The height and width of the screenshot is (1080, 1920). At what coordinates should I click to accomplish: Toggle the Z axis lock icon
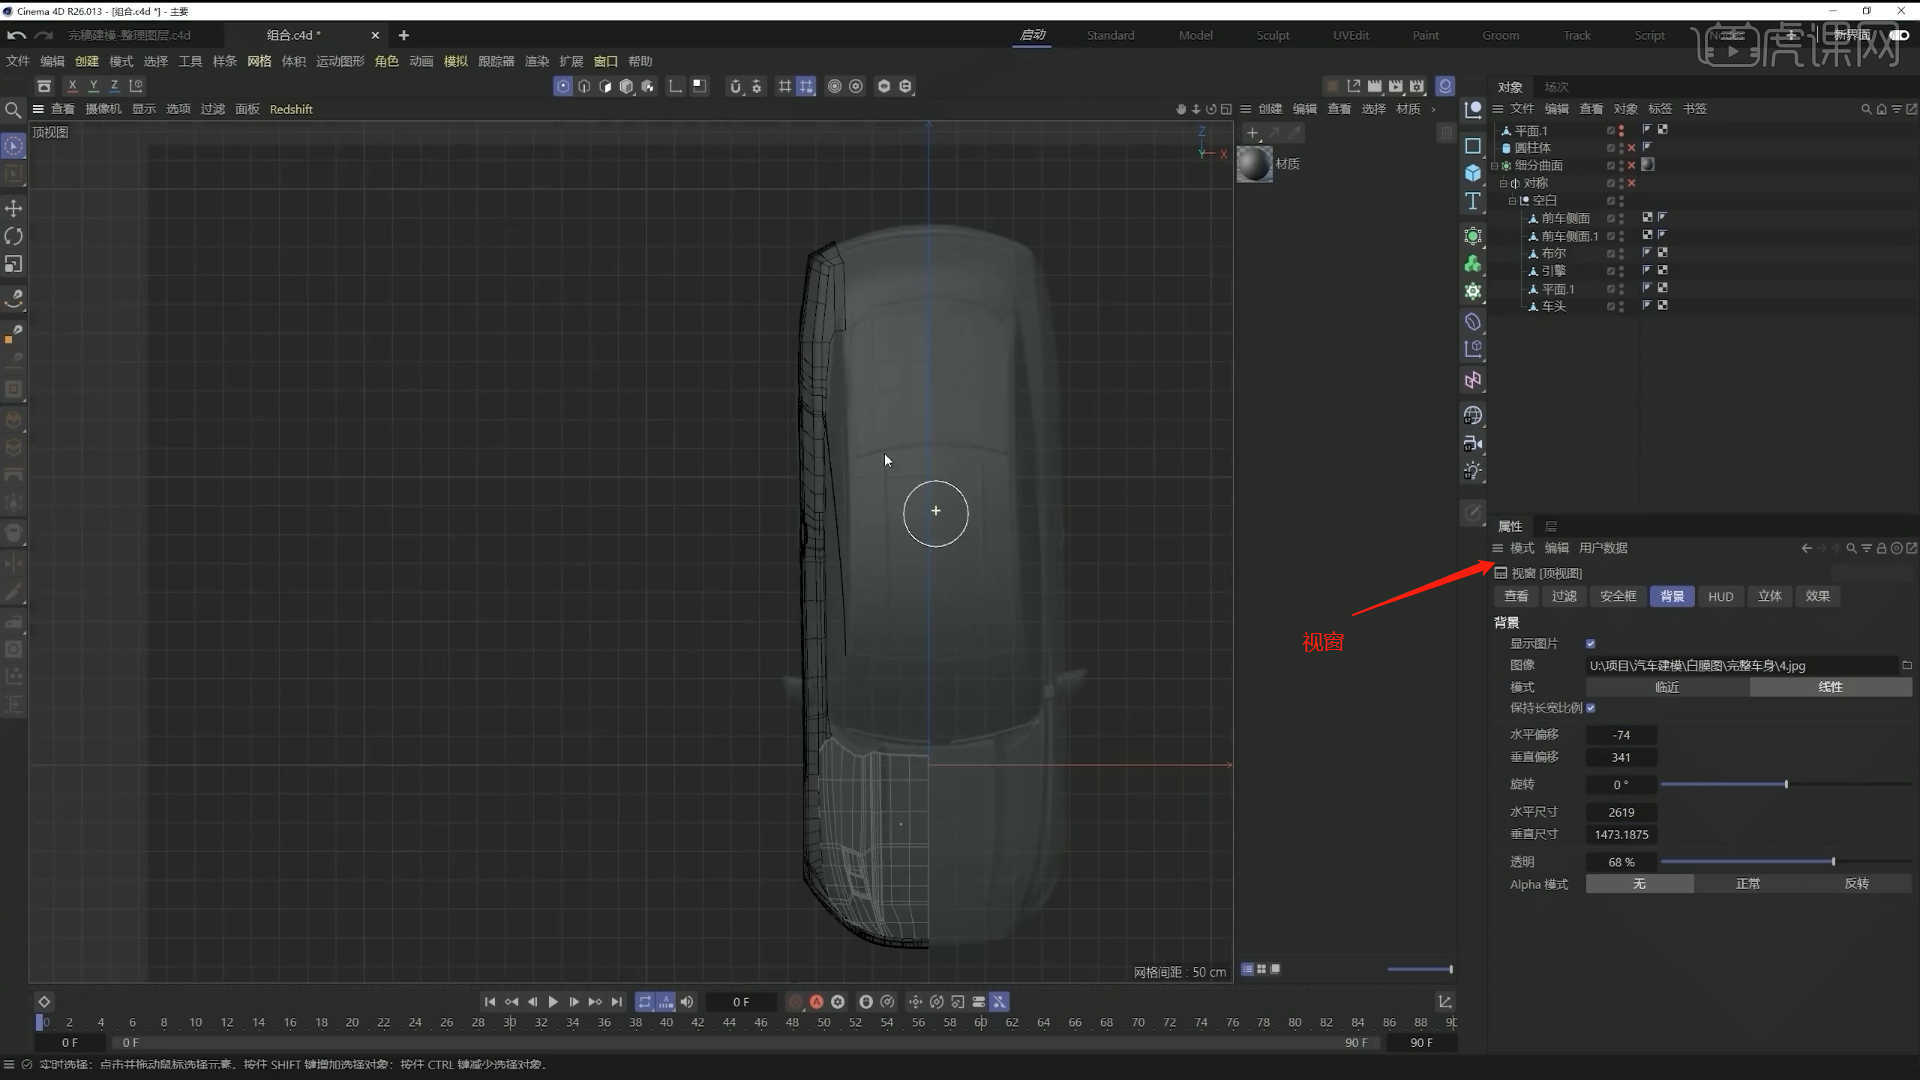tap(114, 86)
